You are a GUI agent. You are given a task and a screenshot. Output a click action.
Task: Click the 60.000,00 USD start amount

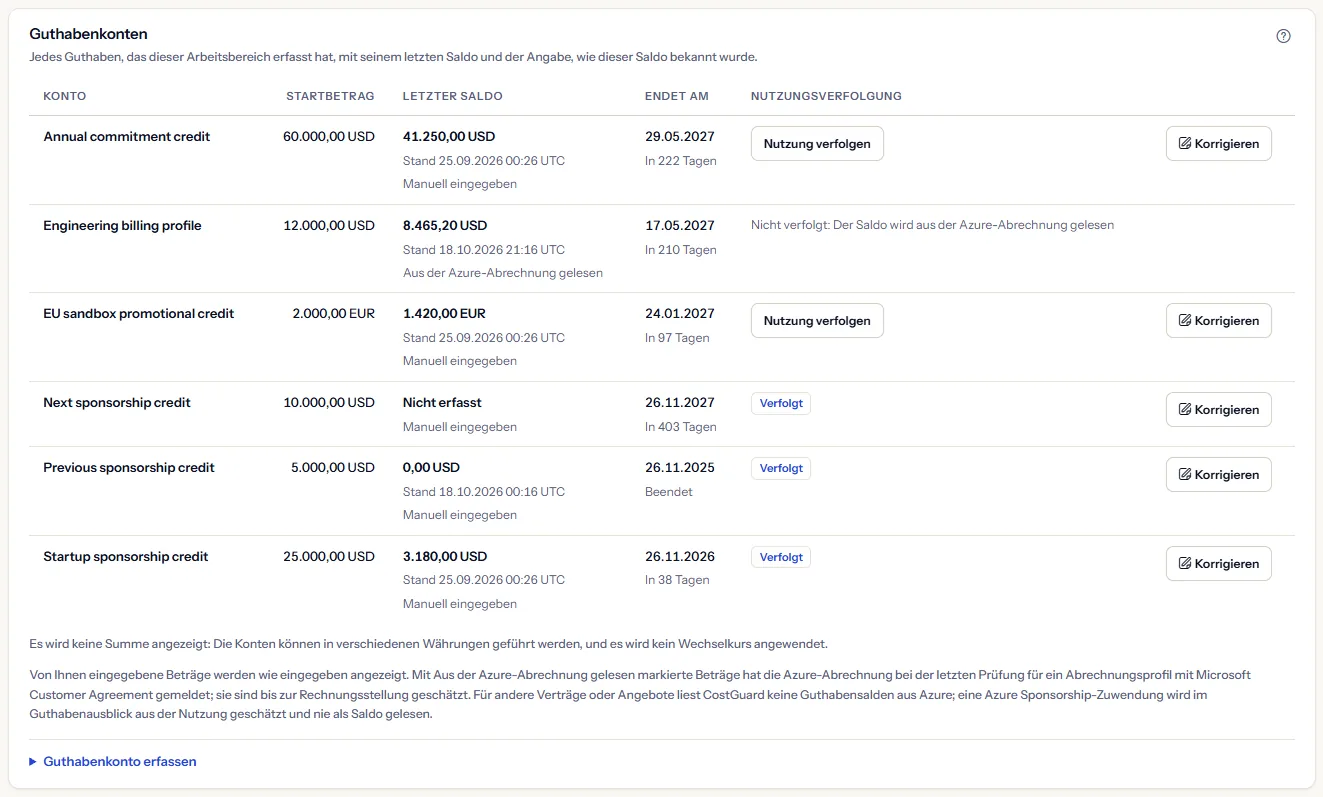click(329, 136)
